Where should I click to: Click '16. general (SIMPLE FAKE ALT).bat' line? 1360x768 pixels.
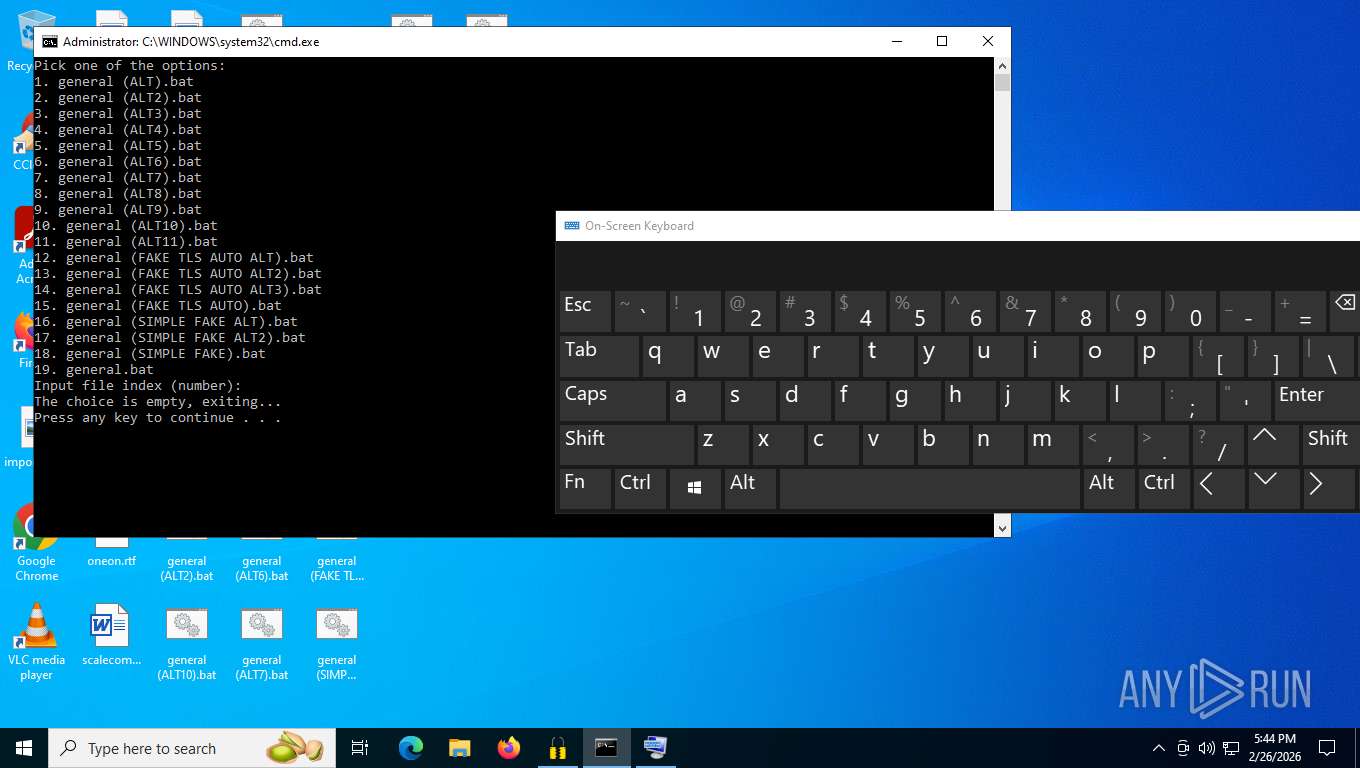[x=166, y=322]
